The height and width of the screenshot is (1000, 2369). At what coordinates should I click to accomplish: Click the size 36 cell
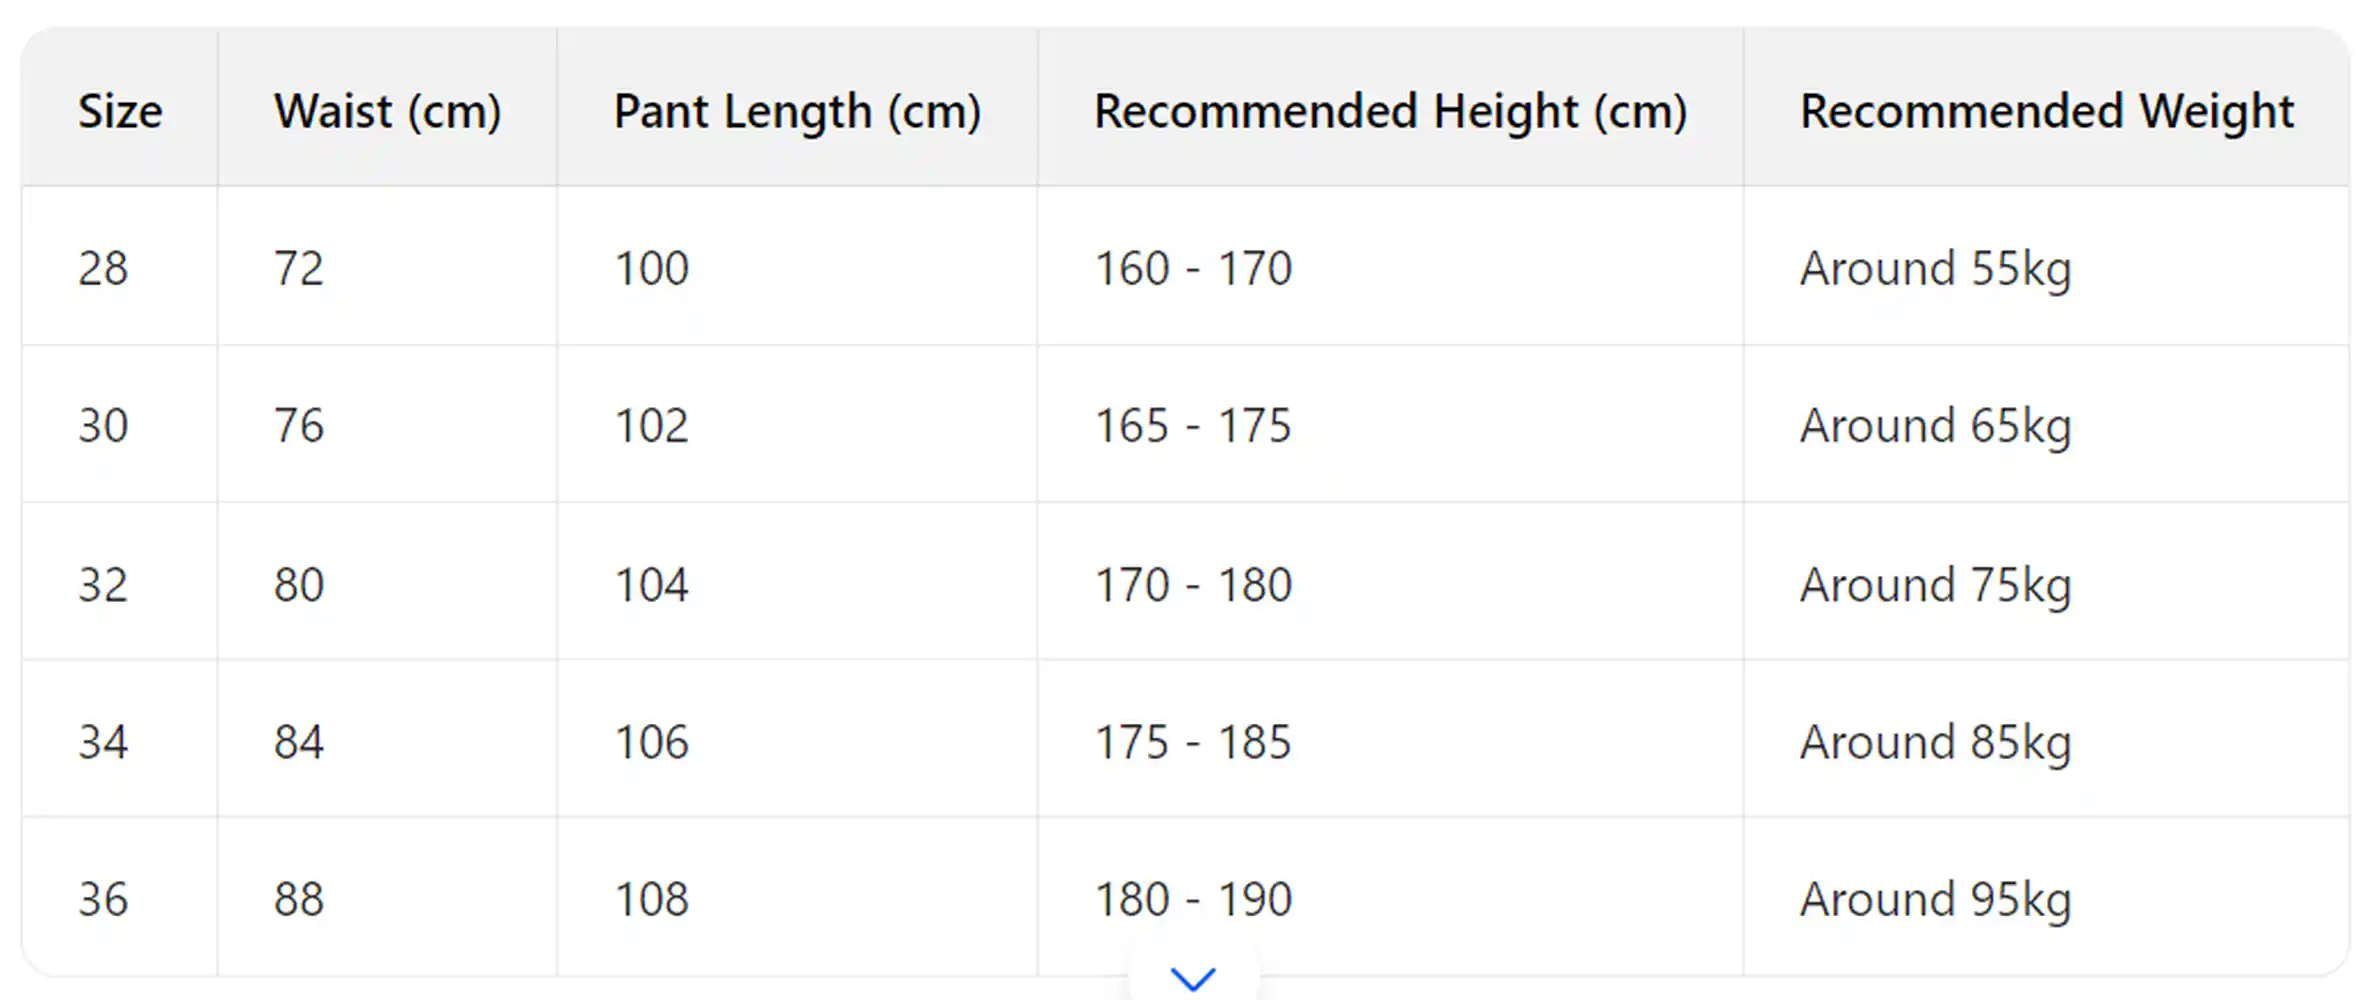(104, 899)
